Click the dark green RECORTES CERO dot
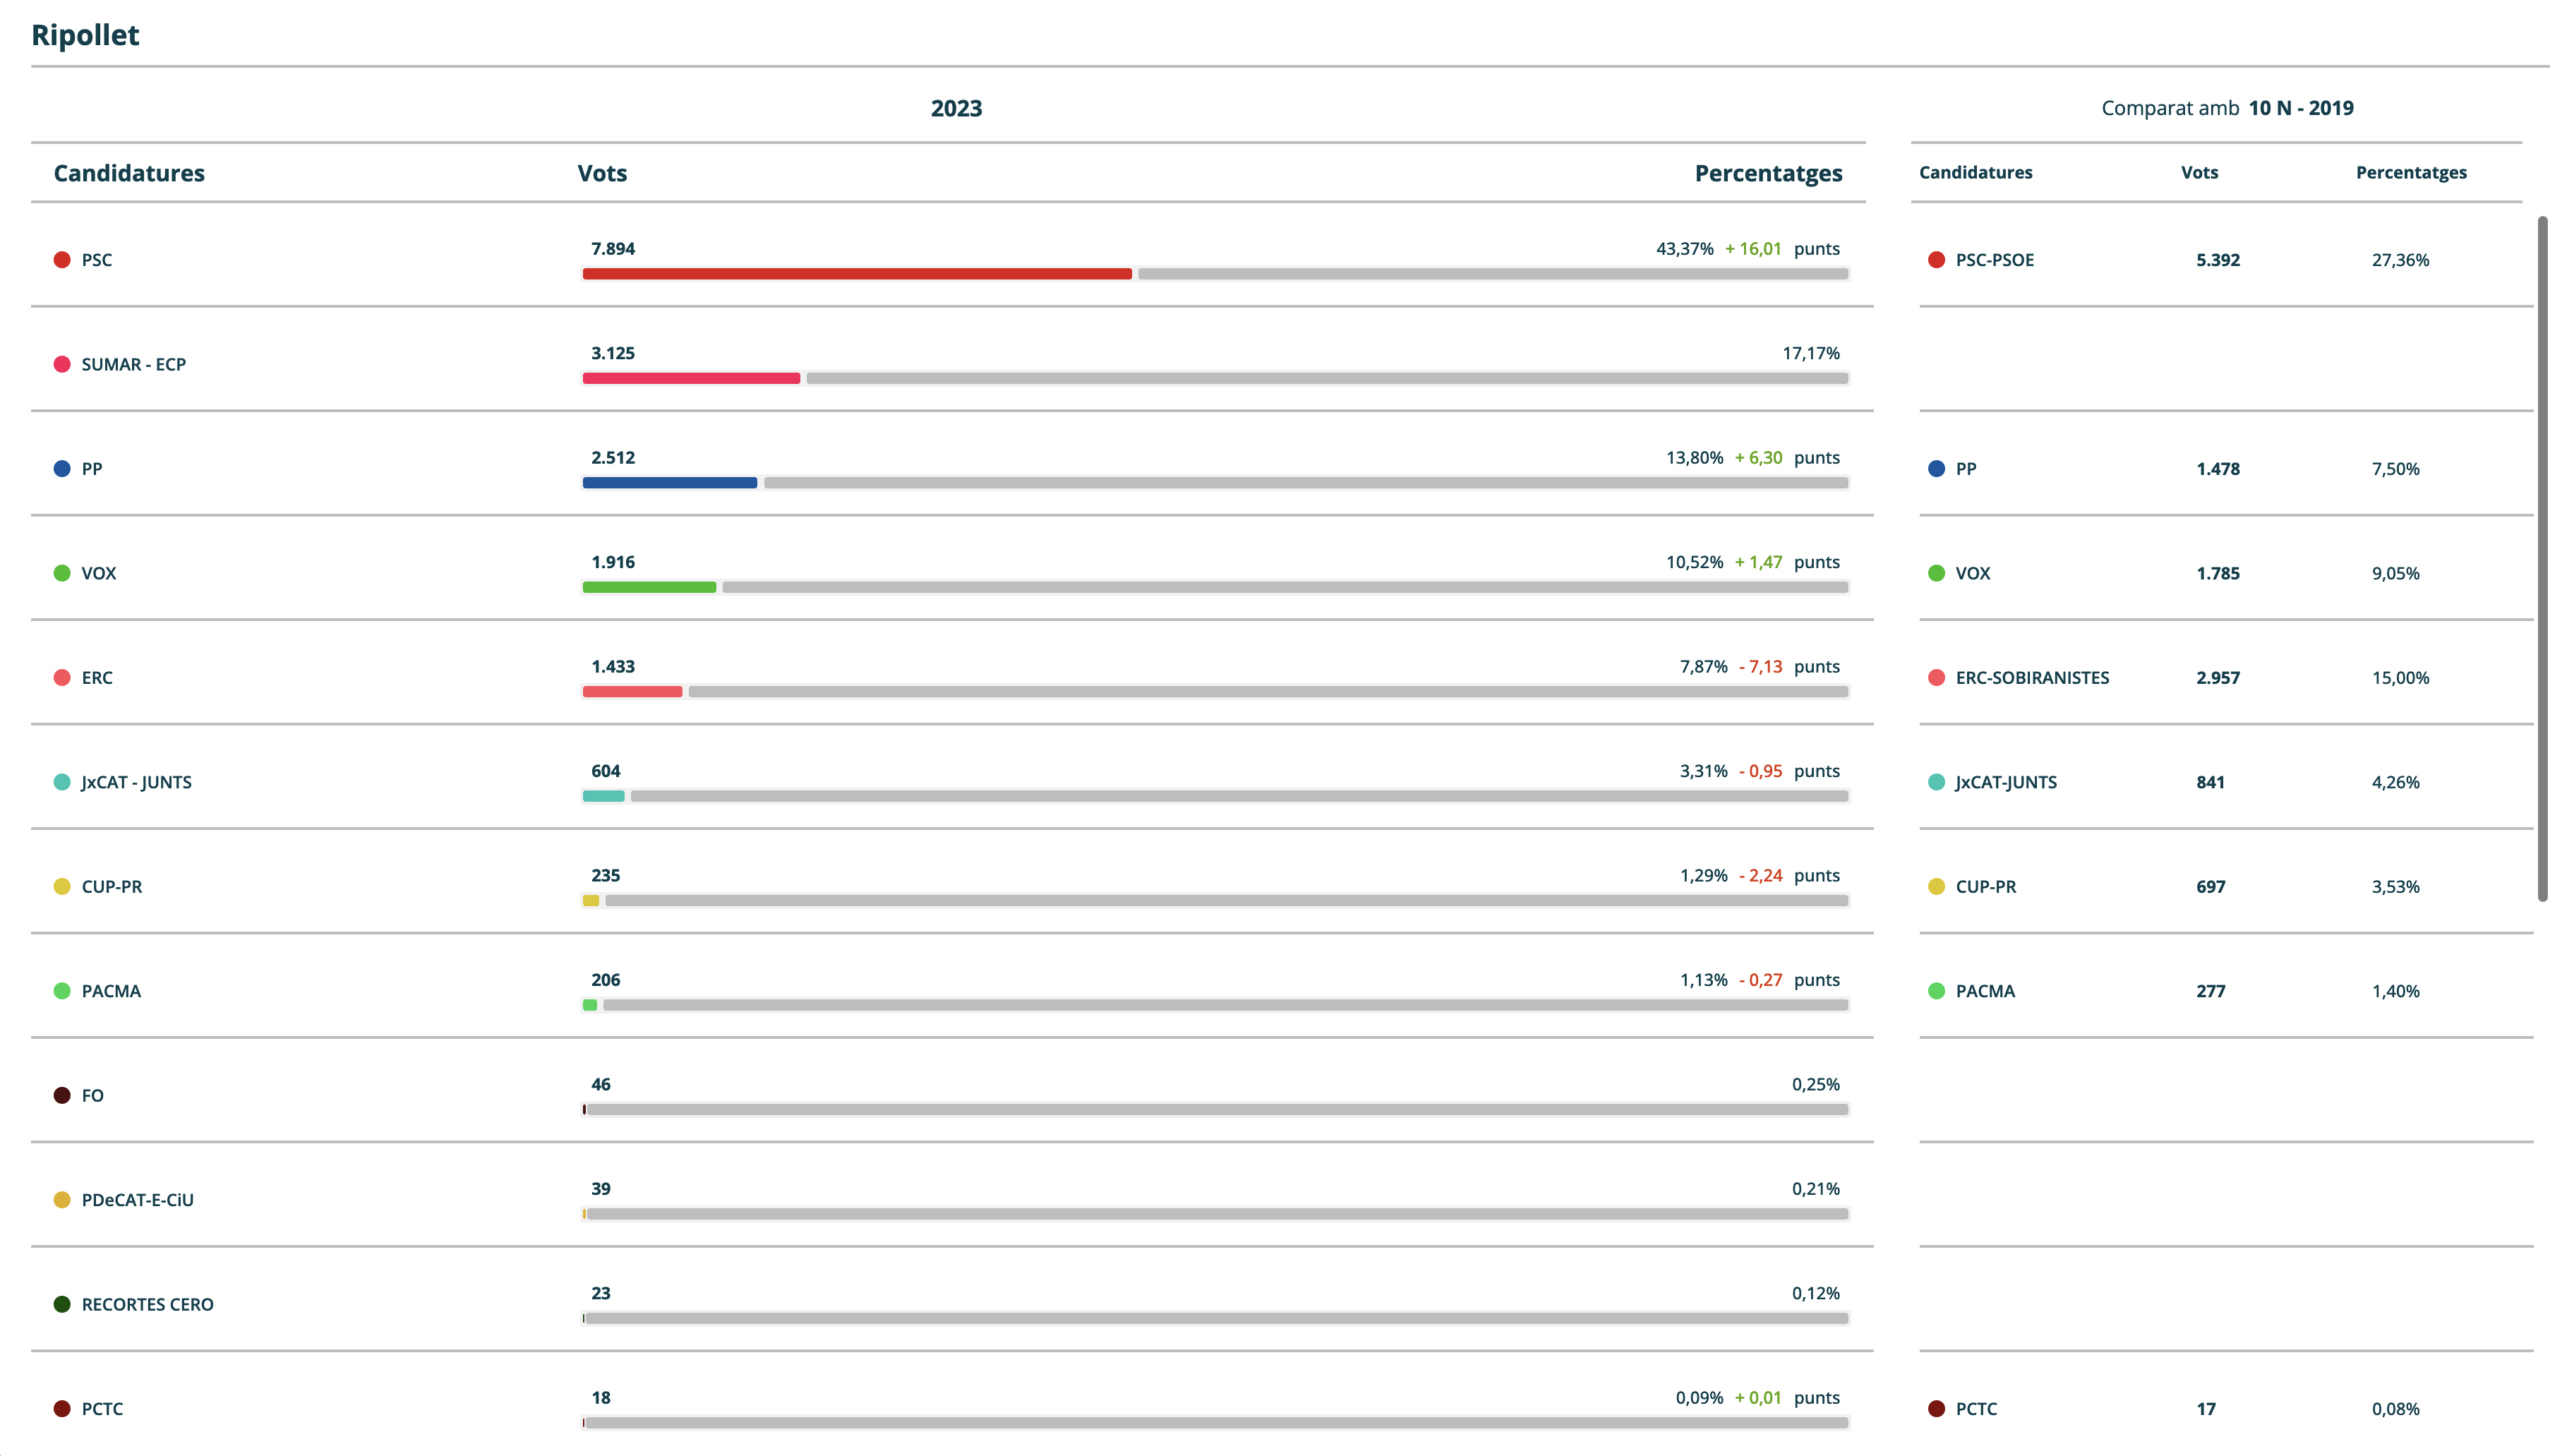The height and width of the screenshot is (1456, 2550). pyautogui.click(x=62, y=1305)
